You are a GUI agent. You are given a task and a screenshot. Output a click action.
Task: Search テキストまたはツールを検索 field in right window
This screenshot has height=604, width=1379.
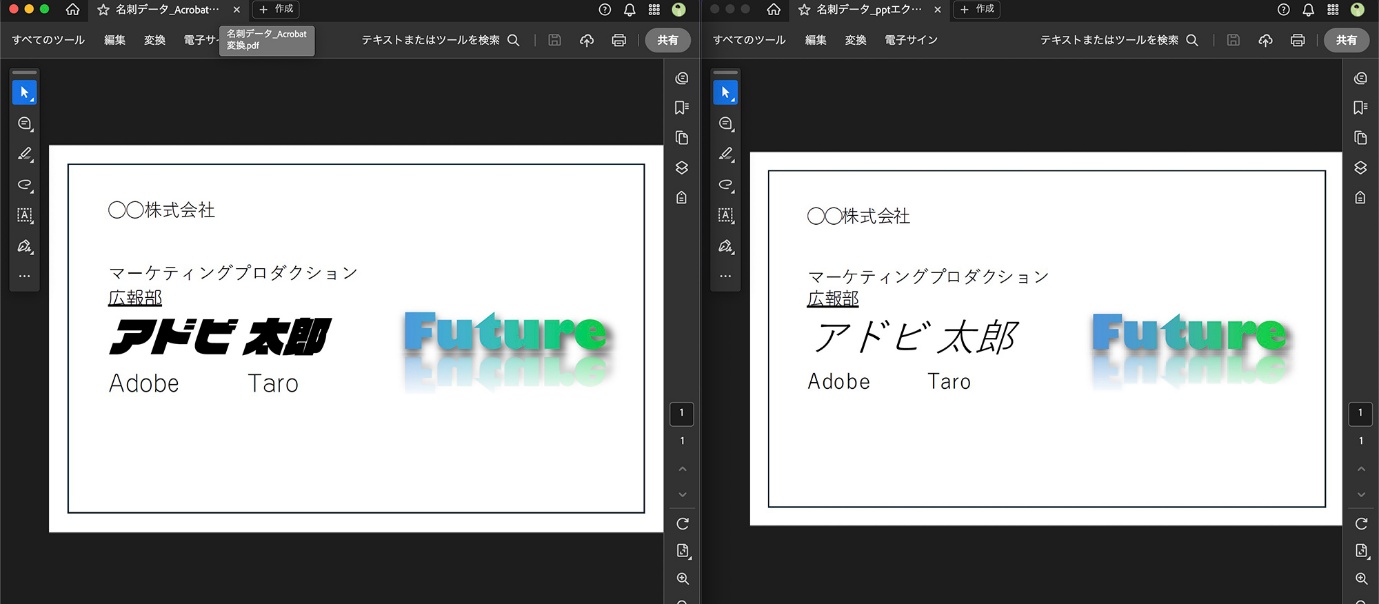1119,40
